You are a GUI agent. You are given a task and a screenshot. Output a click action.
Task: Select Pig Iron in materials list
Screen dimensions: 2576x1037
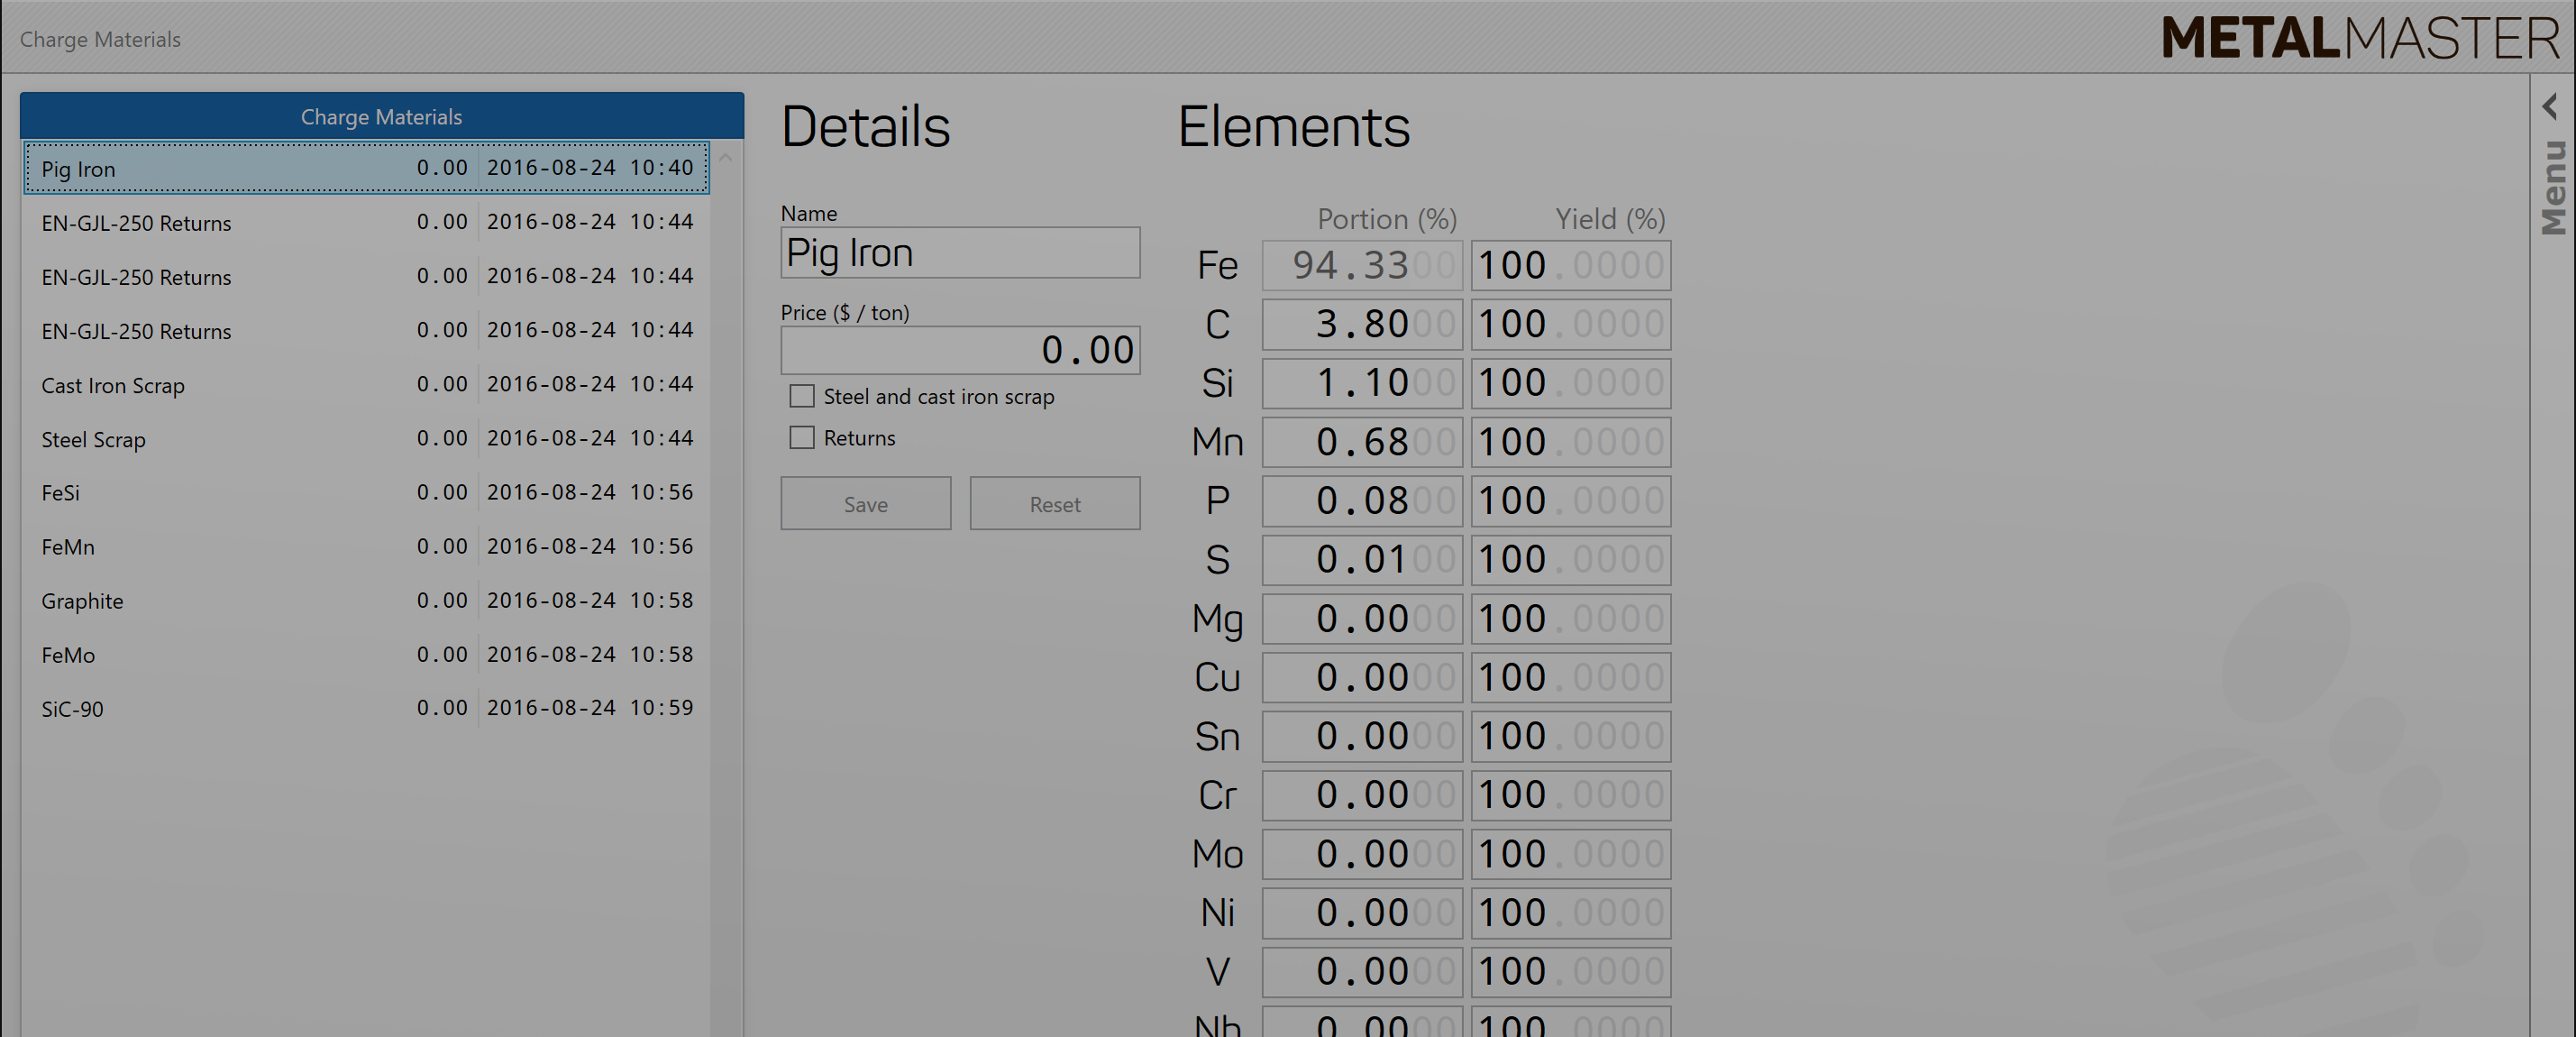(366, 168)
